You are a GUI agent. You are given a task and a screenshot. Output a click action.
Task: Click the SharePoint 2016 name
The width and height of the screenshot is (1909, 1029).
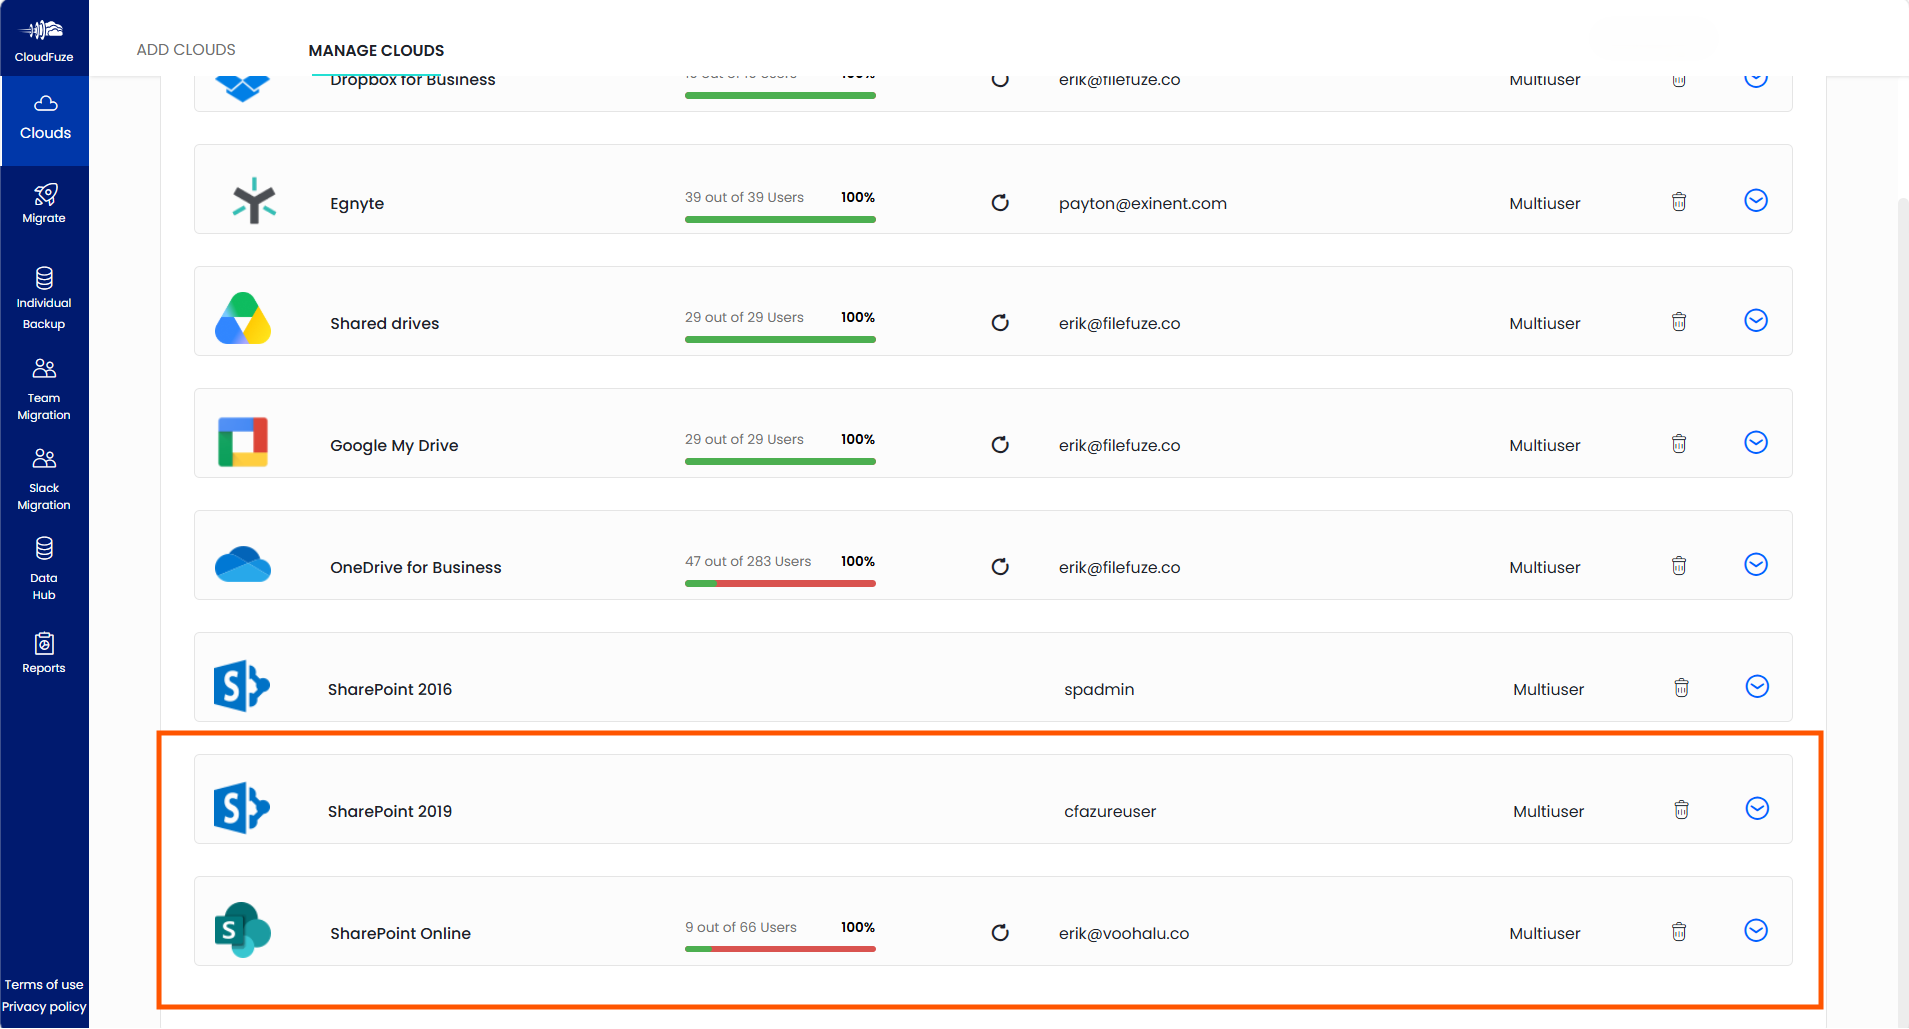390,690
